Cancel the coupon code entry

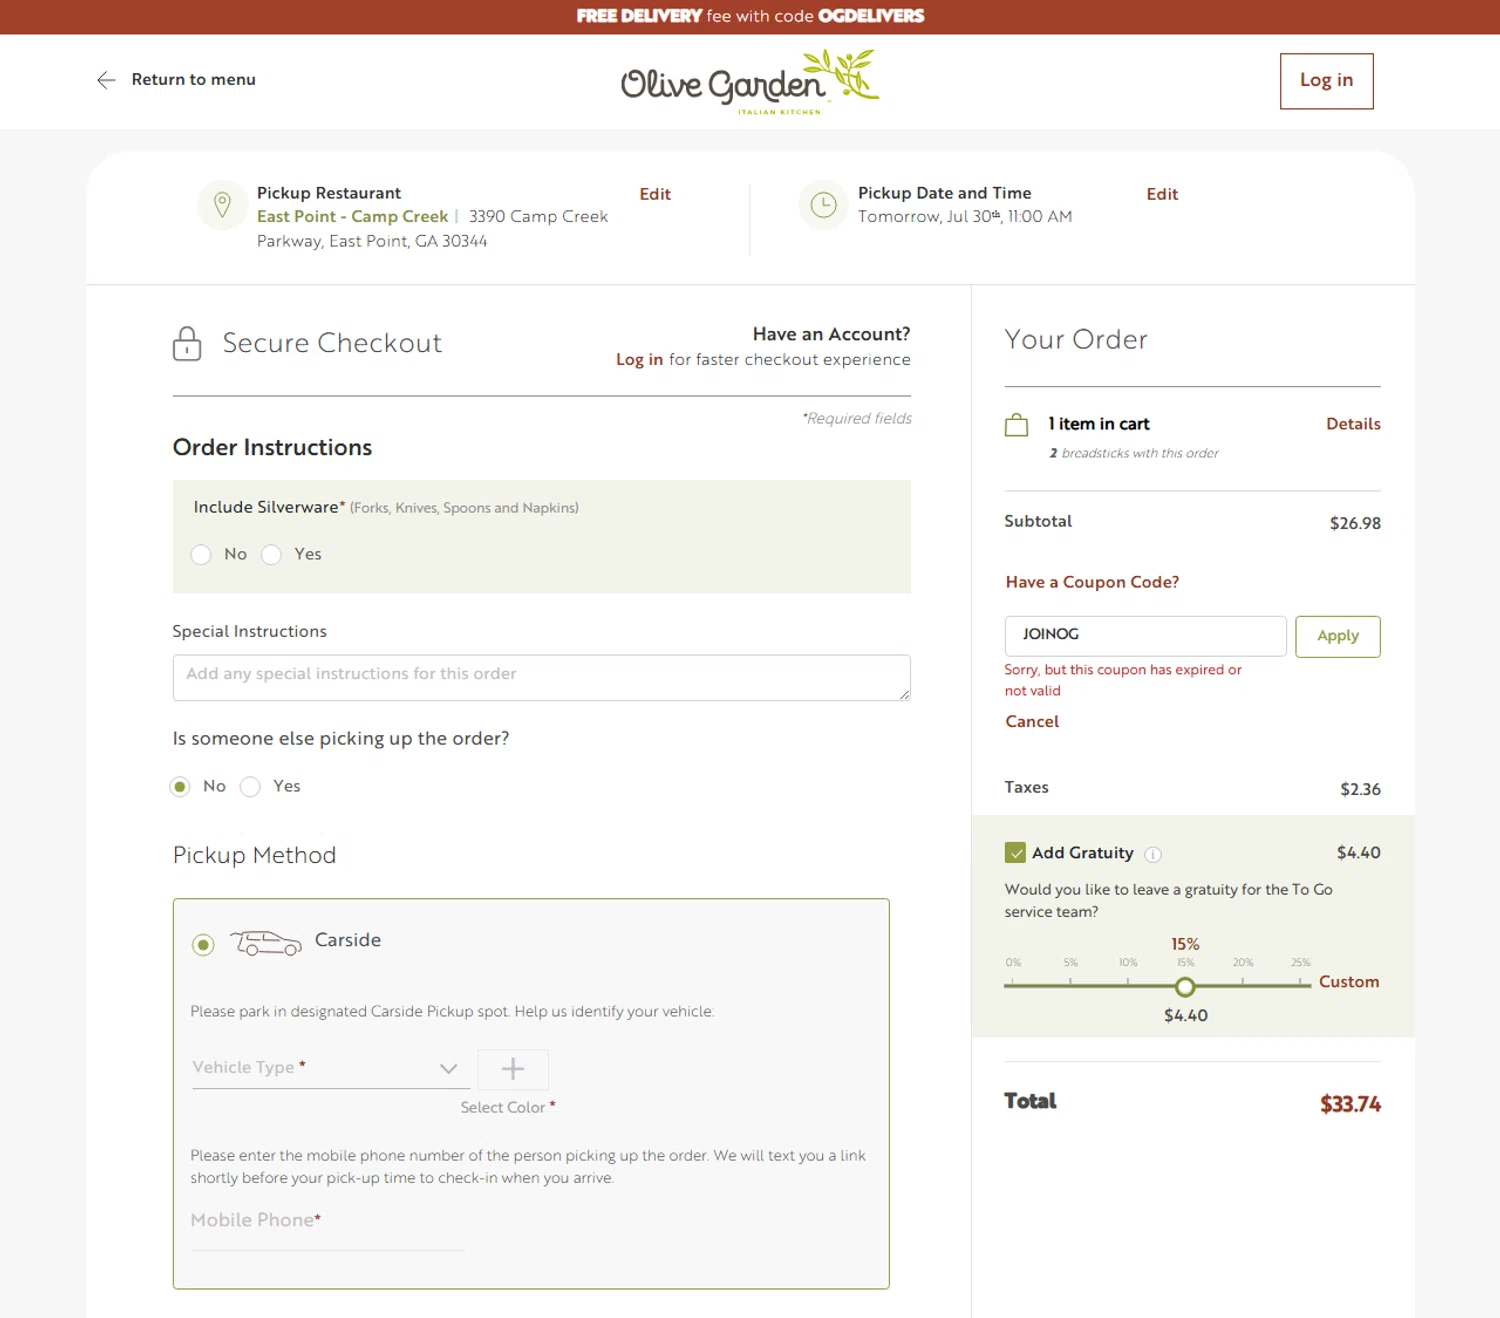tap(1032, 722)
